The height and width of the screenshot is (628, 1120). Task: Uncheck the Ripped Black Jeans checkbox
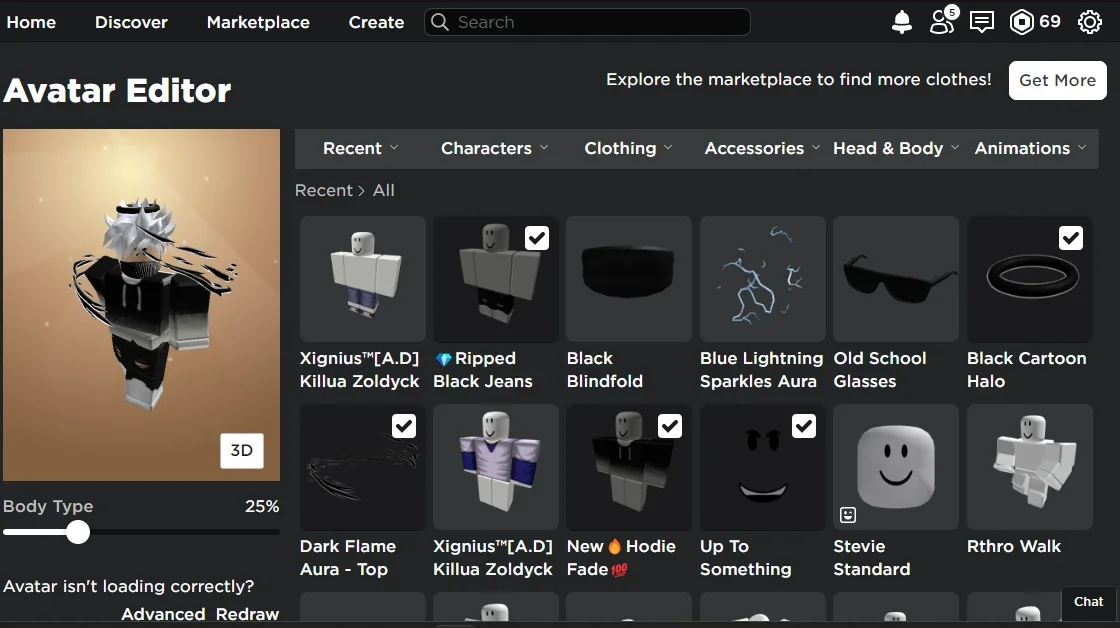coord(536,238)
